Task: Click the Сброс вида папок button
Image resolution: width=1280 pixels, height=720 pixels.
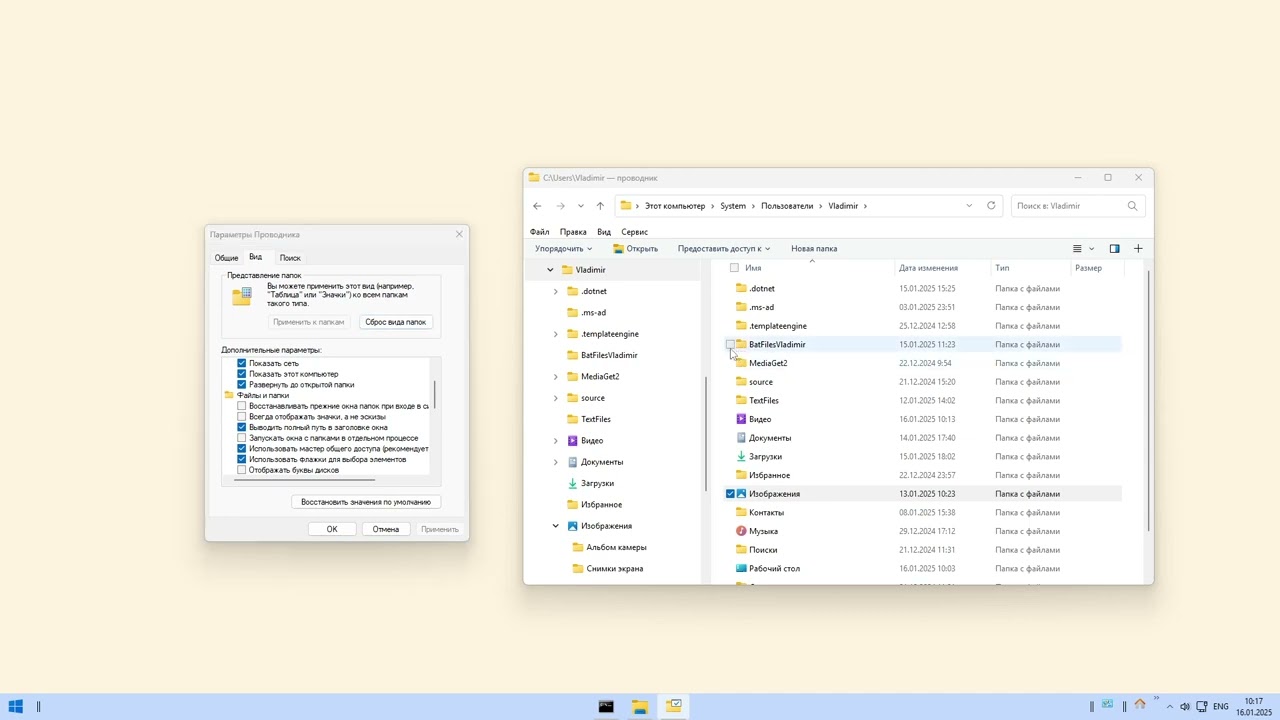Action: point(396,322)
